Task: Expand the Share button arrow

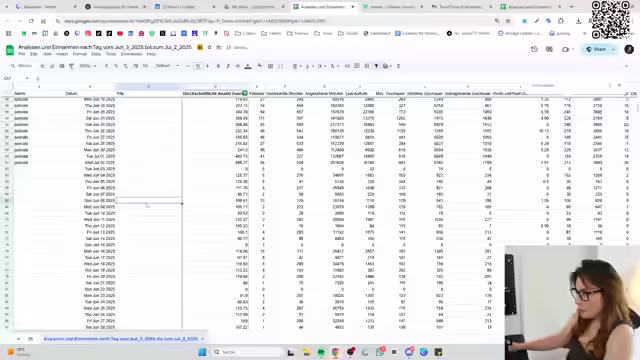Action: [613, 49]
